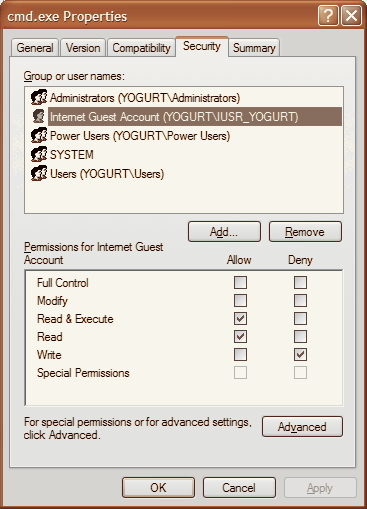
Task: Switch to the General tab
Action: 35,48
